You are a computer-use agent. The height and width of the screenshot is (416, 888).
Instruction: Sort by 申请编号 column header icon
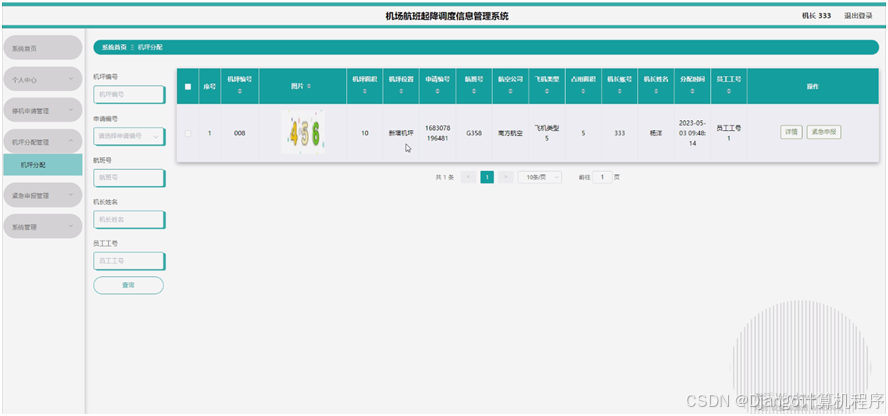(437, 91)
